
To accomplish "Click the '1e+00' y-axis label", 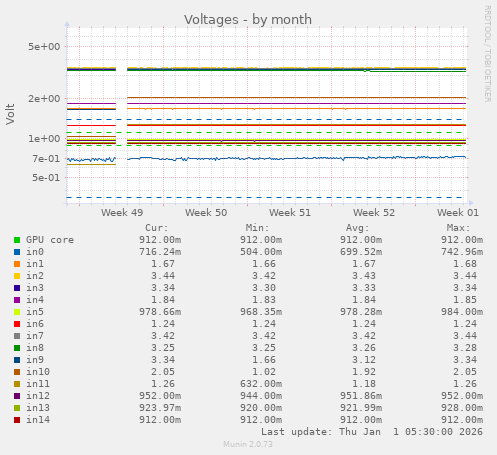I will [44, 139].
